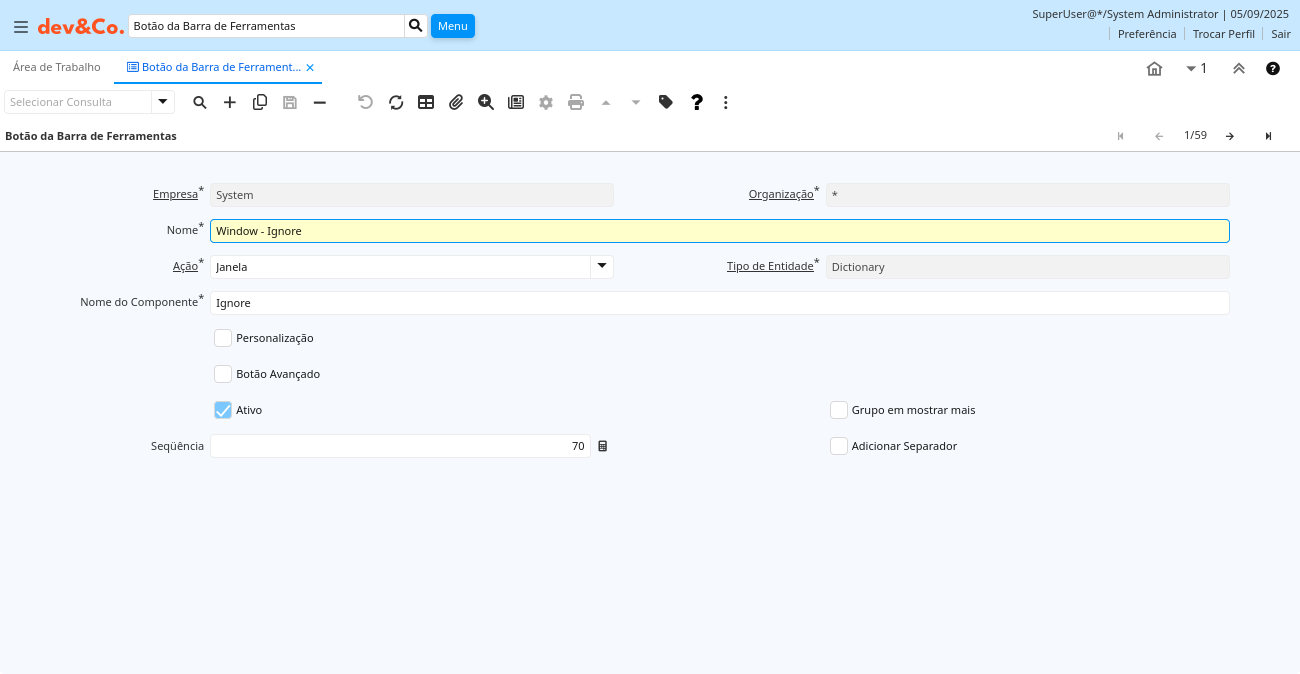Open the calculator next to Seqüência
Image resolution: width=1300 pixels, height=674 pixels.
602,446
